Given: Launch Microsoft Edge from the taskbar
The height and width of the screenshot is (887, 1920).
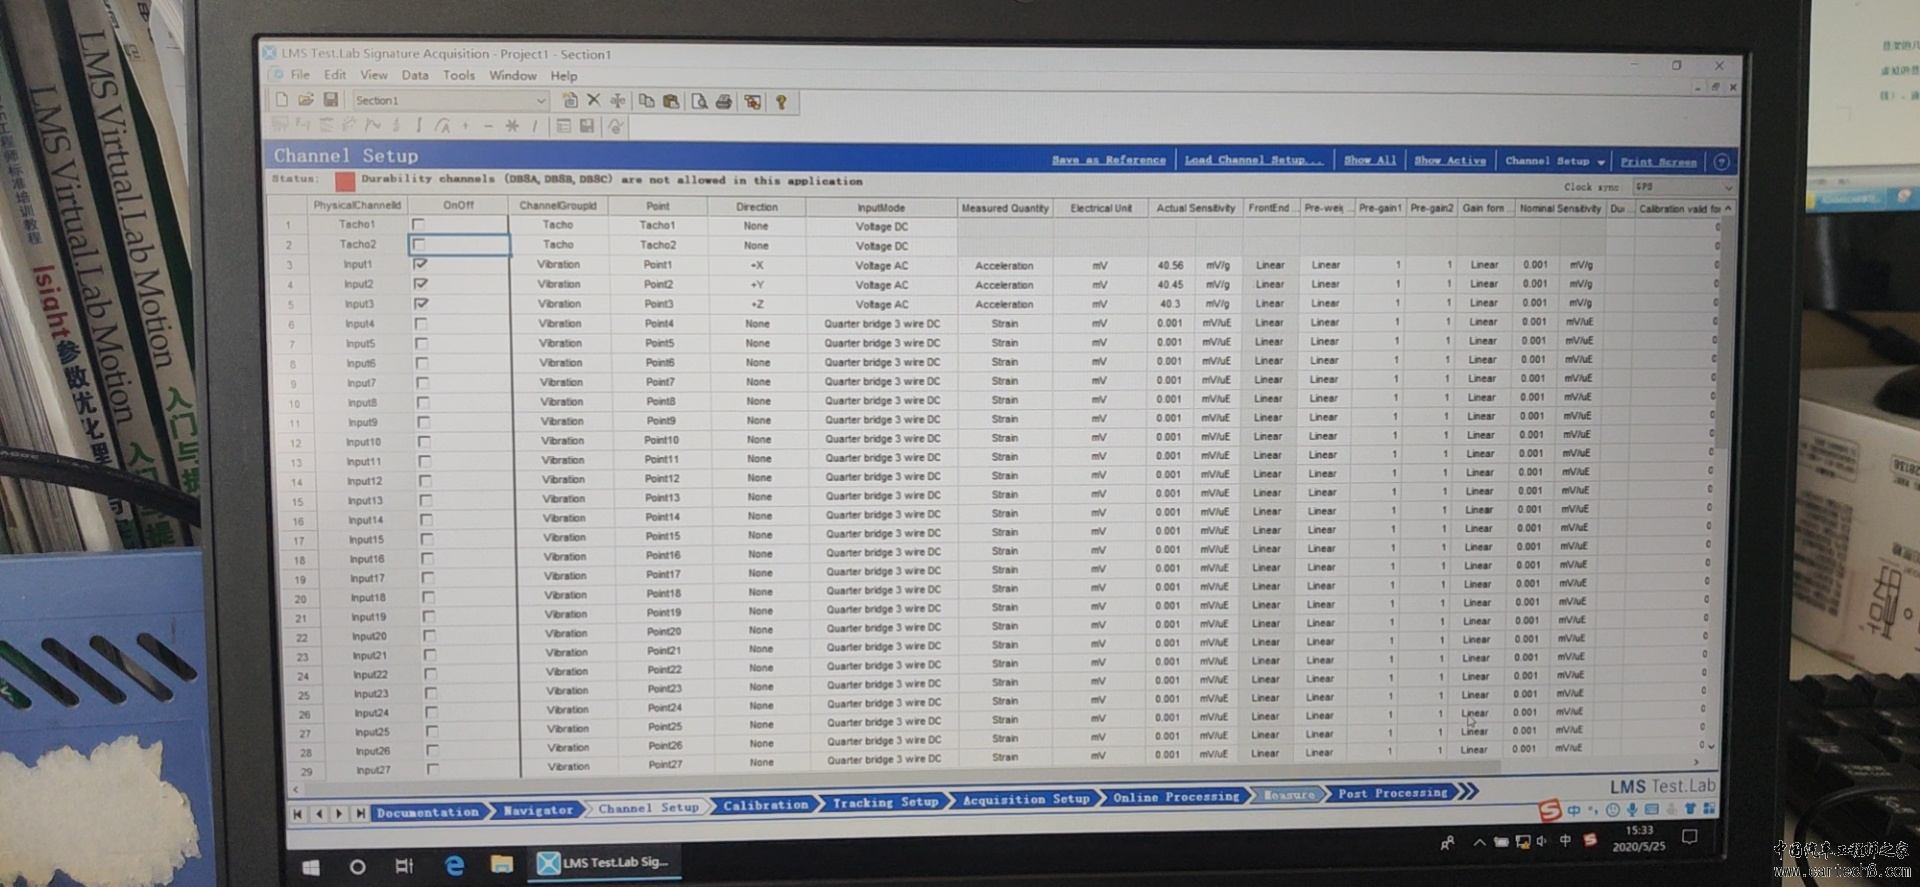Looking at the screenshot, I should pyautogui.click(x=454, y=865).
